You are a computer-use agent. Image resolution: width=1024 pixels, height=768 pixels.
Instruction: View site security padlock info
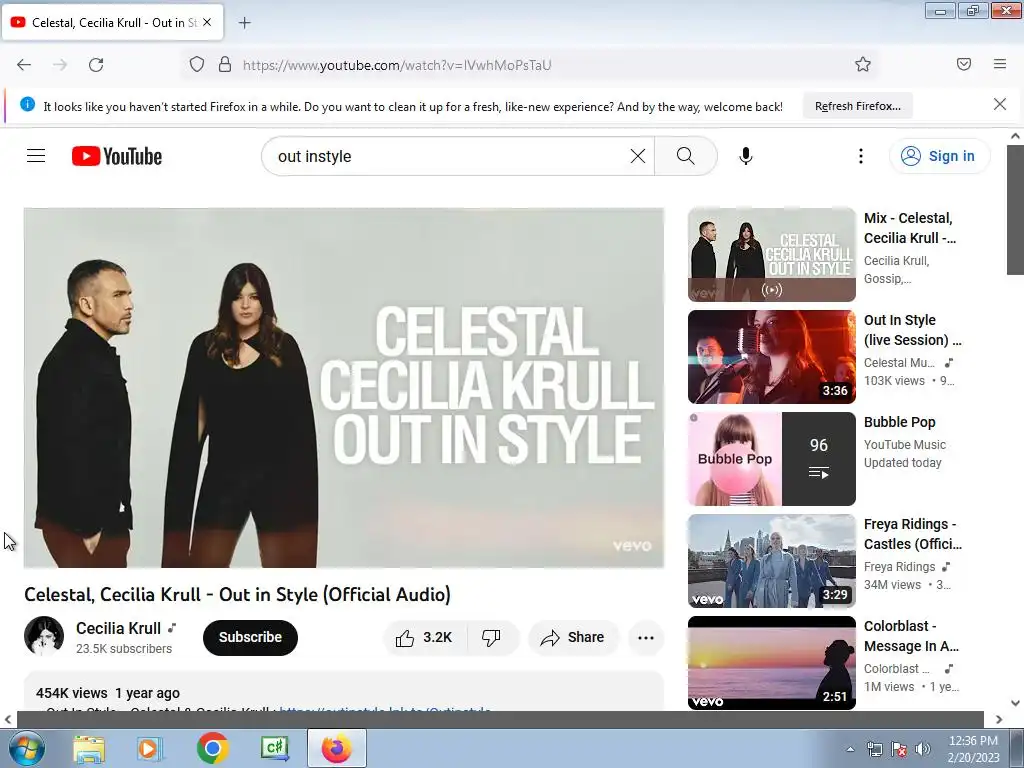(225, 64)
